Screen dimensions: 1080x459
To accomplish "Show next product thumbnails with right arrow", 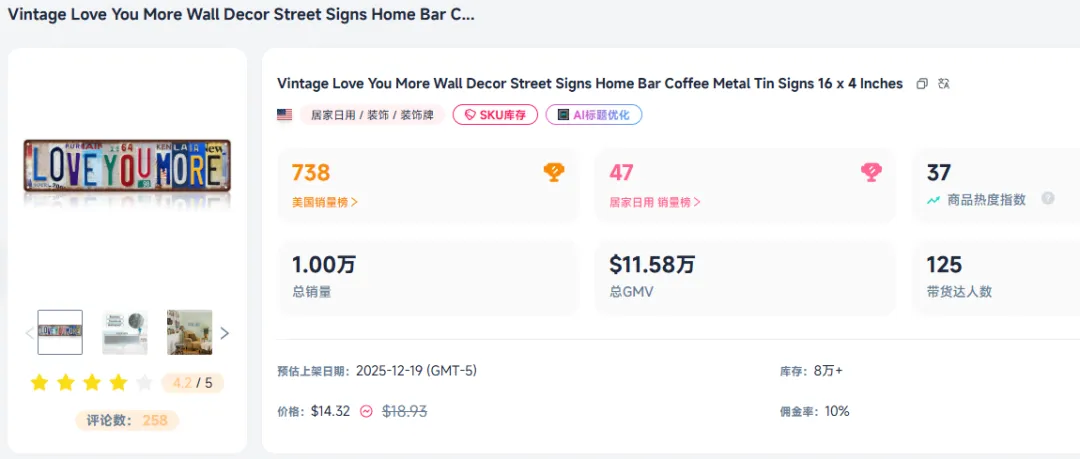I will point(225,333).
